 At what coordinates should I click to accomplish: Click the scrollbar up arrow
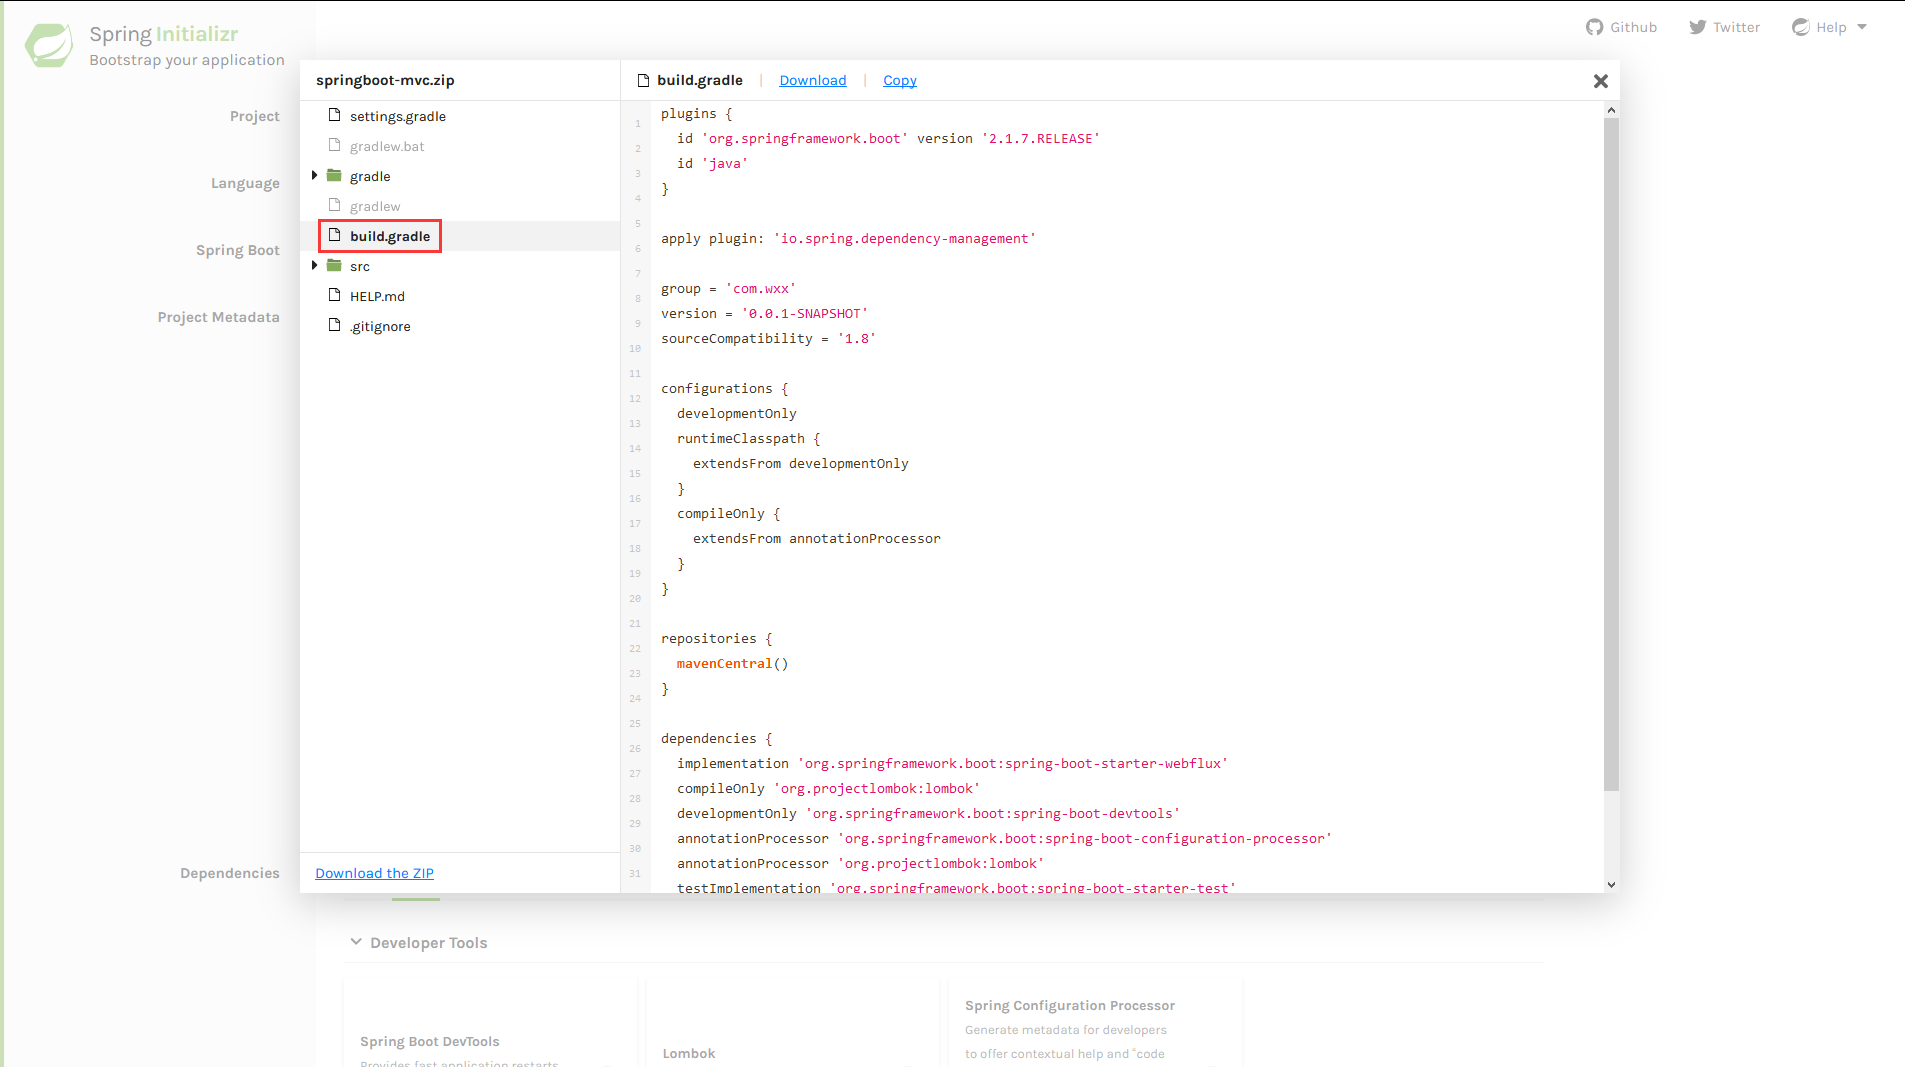coord(1611,110)
